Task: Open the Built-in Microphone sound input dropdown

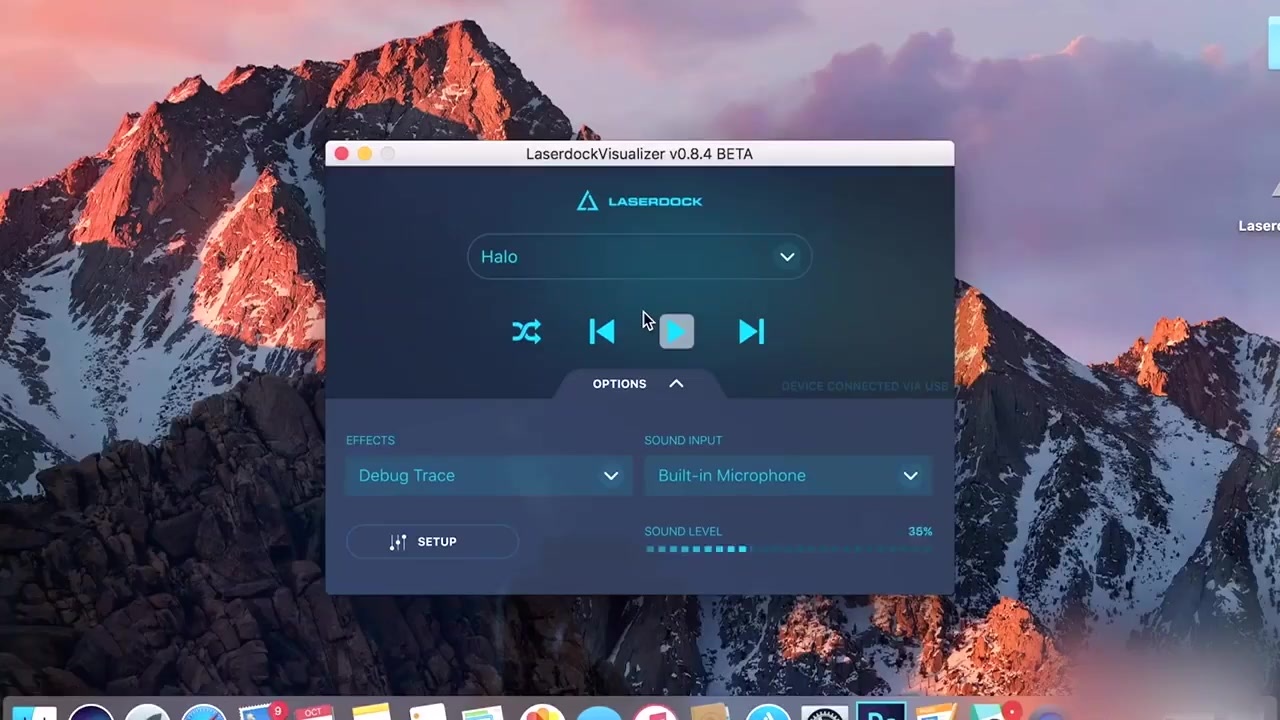Action: click(788, 476)
